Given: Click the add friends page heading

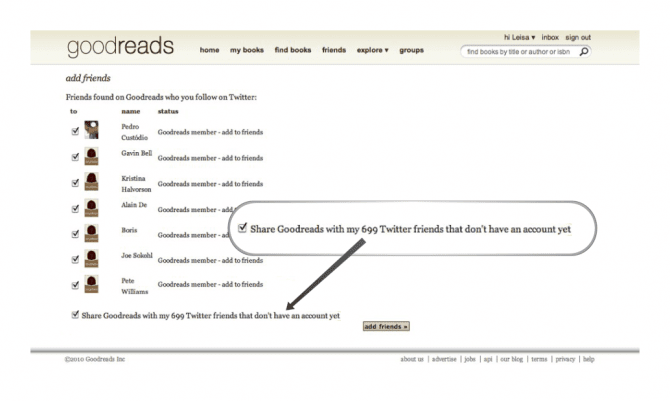Looking at the screenshot, I should coord(88,78).
